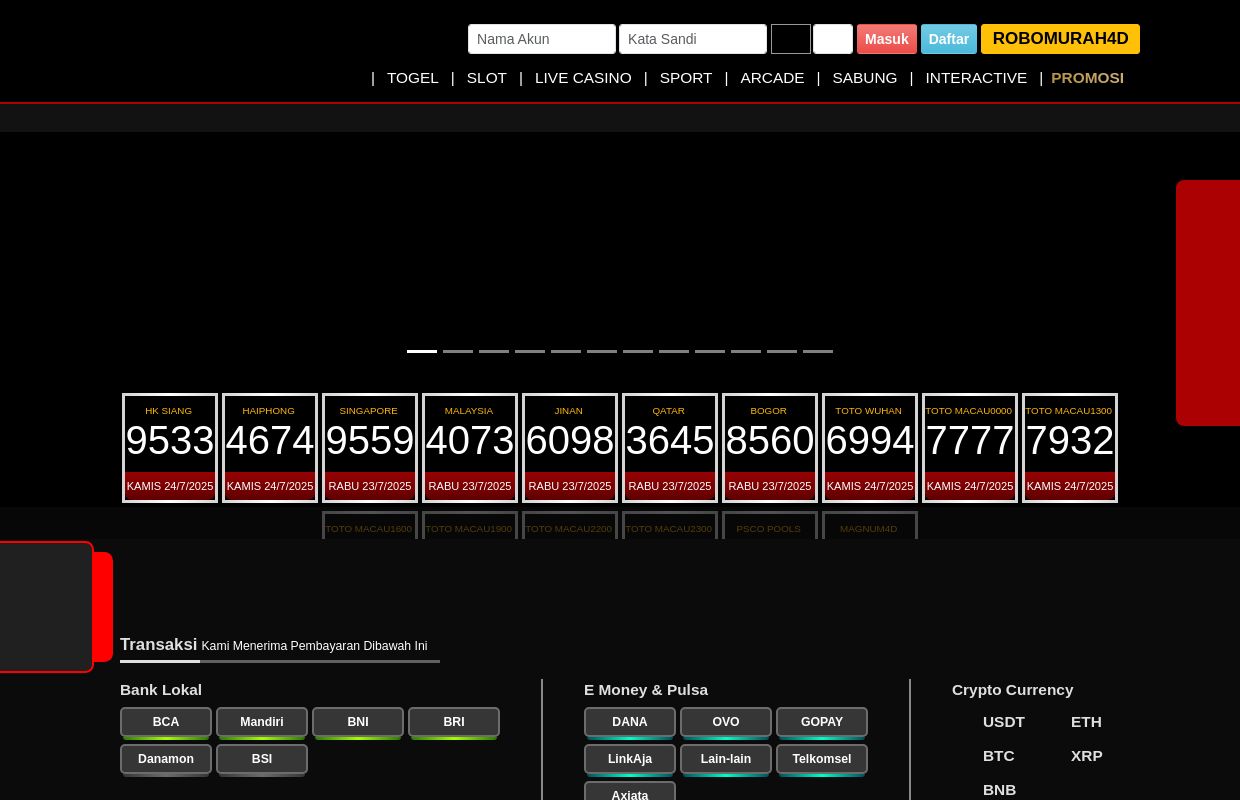Open the SLOT menu

tap(487, 78)
